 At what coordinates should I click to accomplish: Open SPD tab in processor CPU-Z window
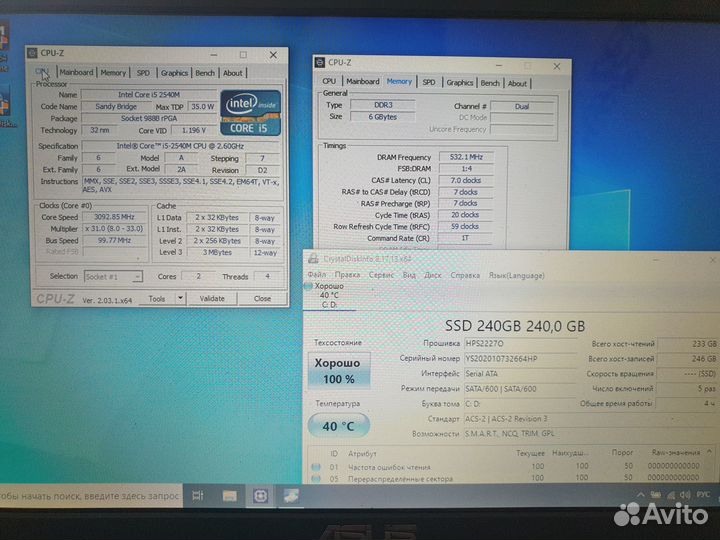[143, 73]
